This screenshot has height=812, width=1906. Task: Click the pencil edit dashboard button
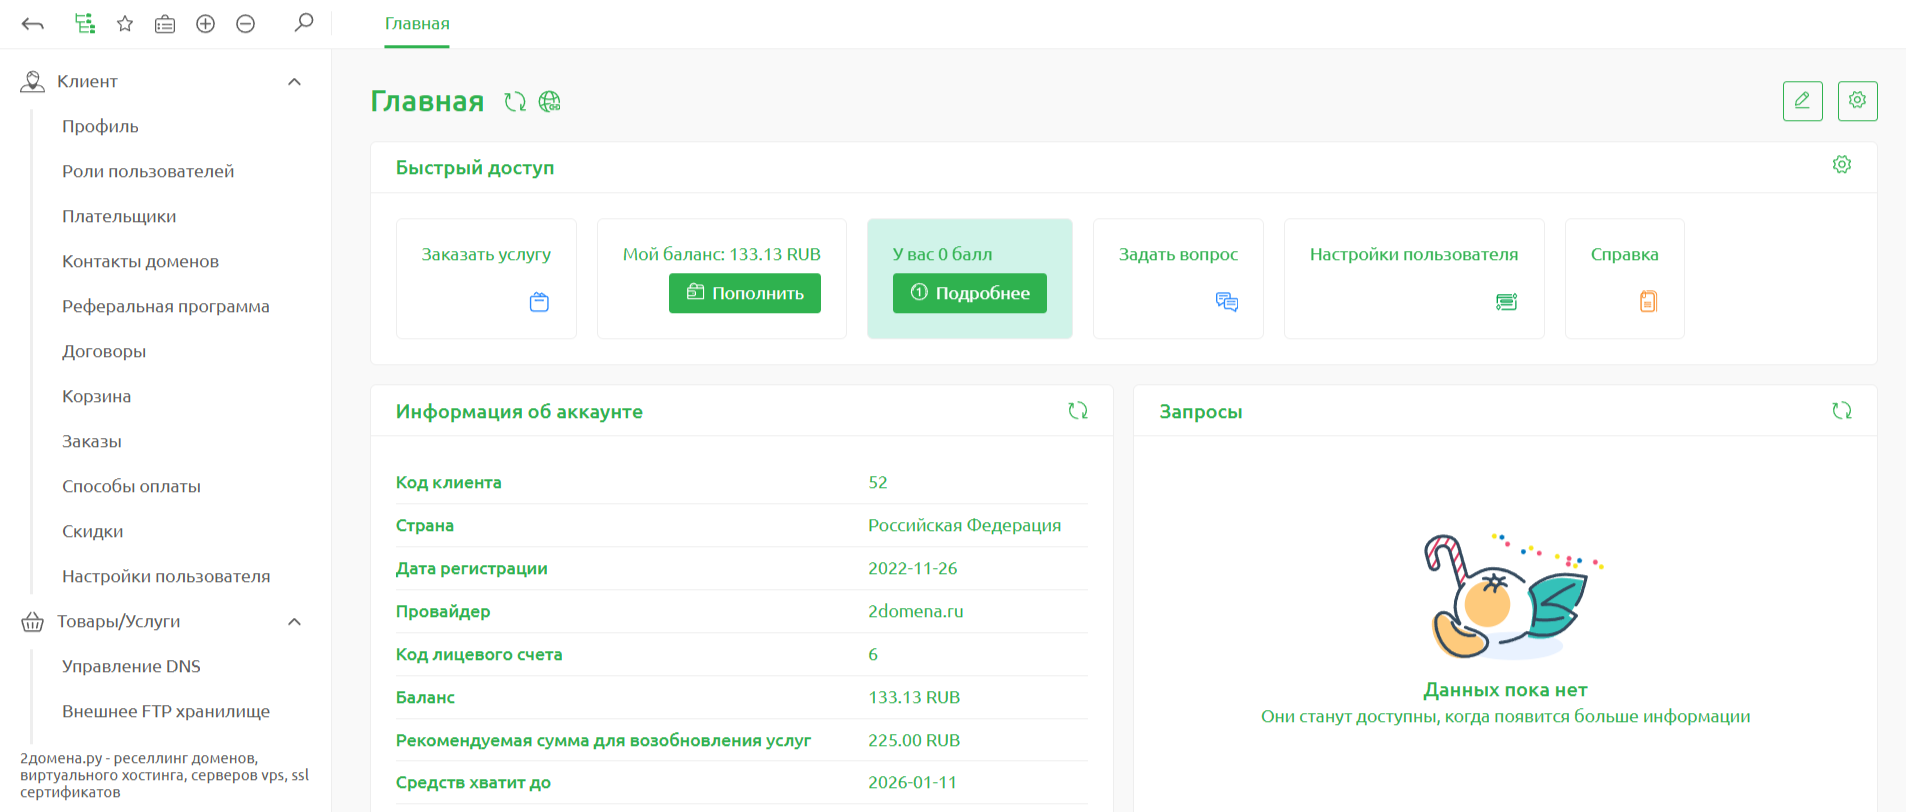(x=1802, y=101)
